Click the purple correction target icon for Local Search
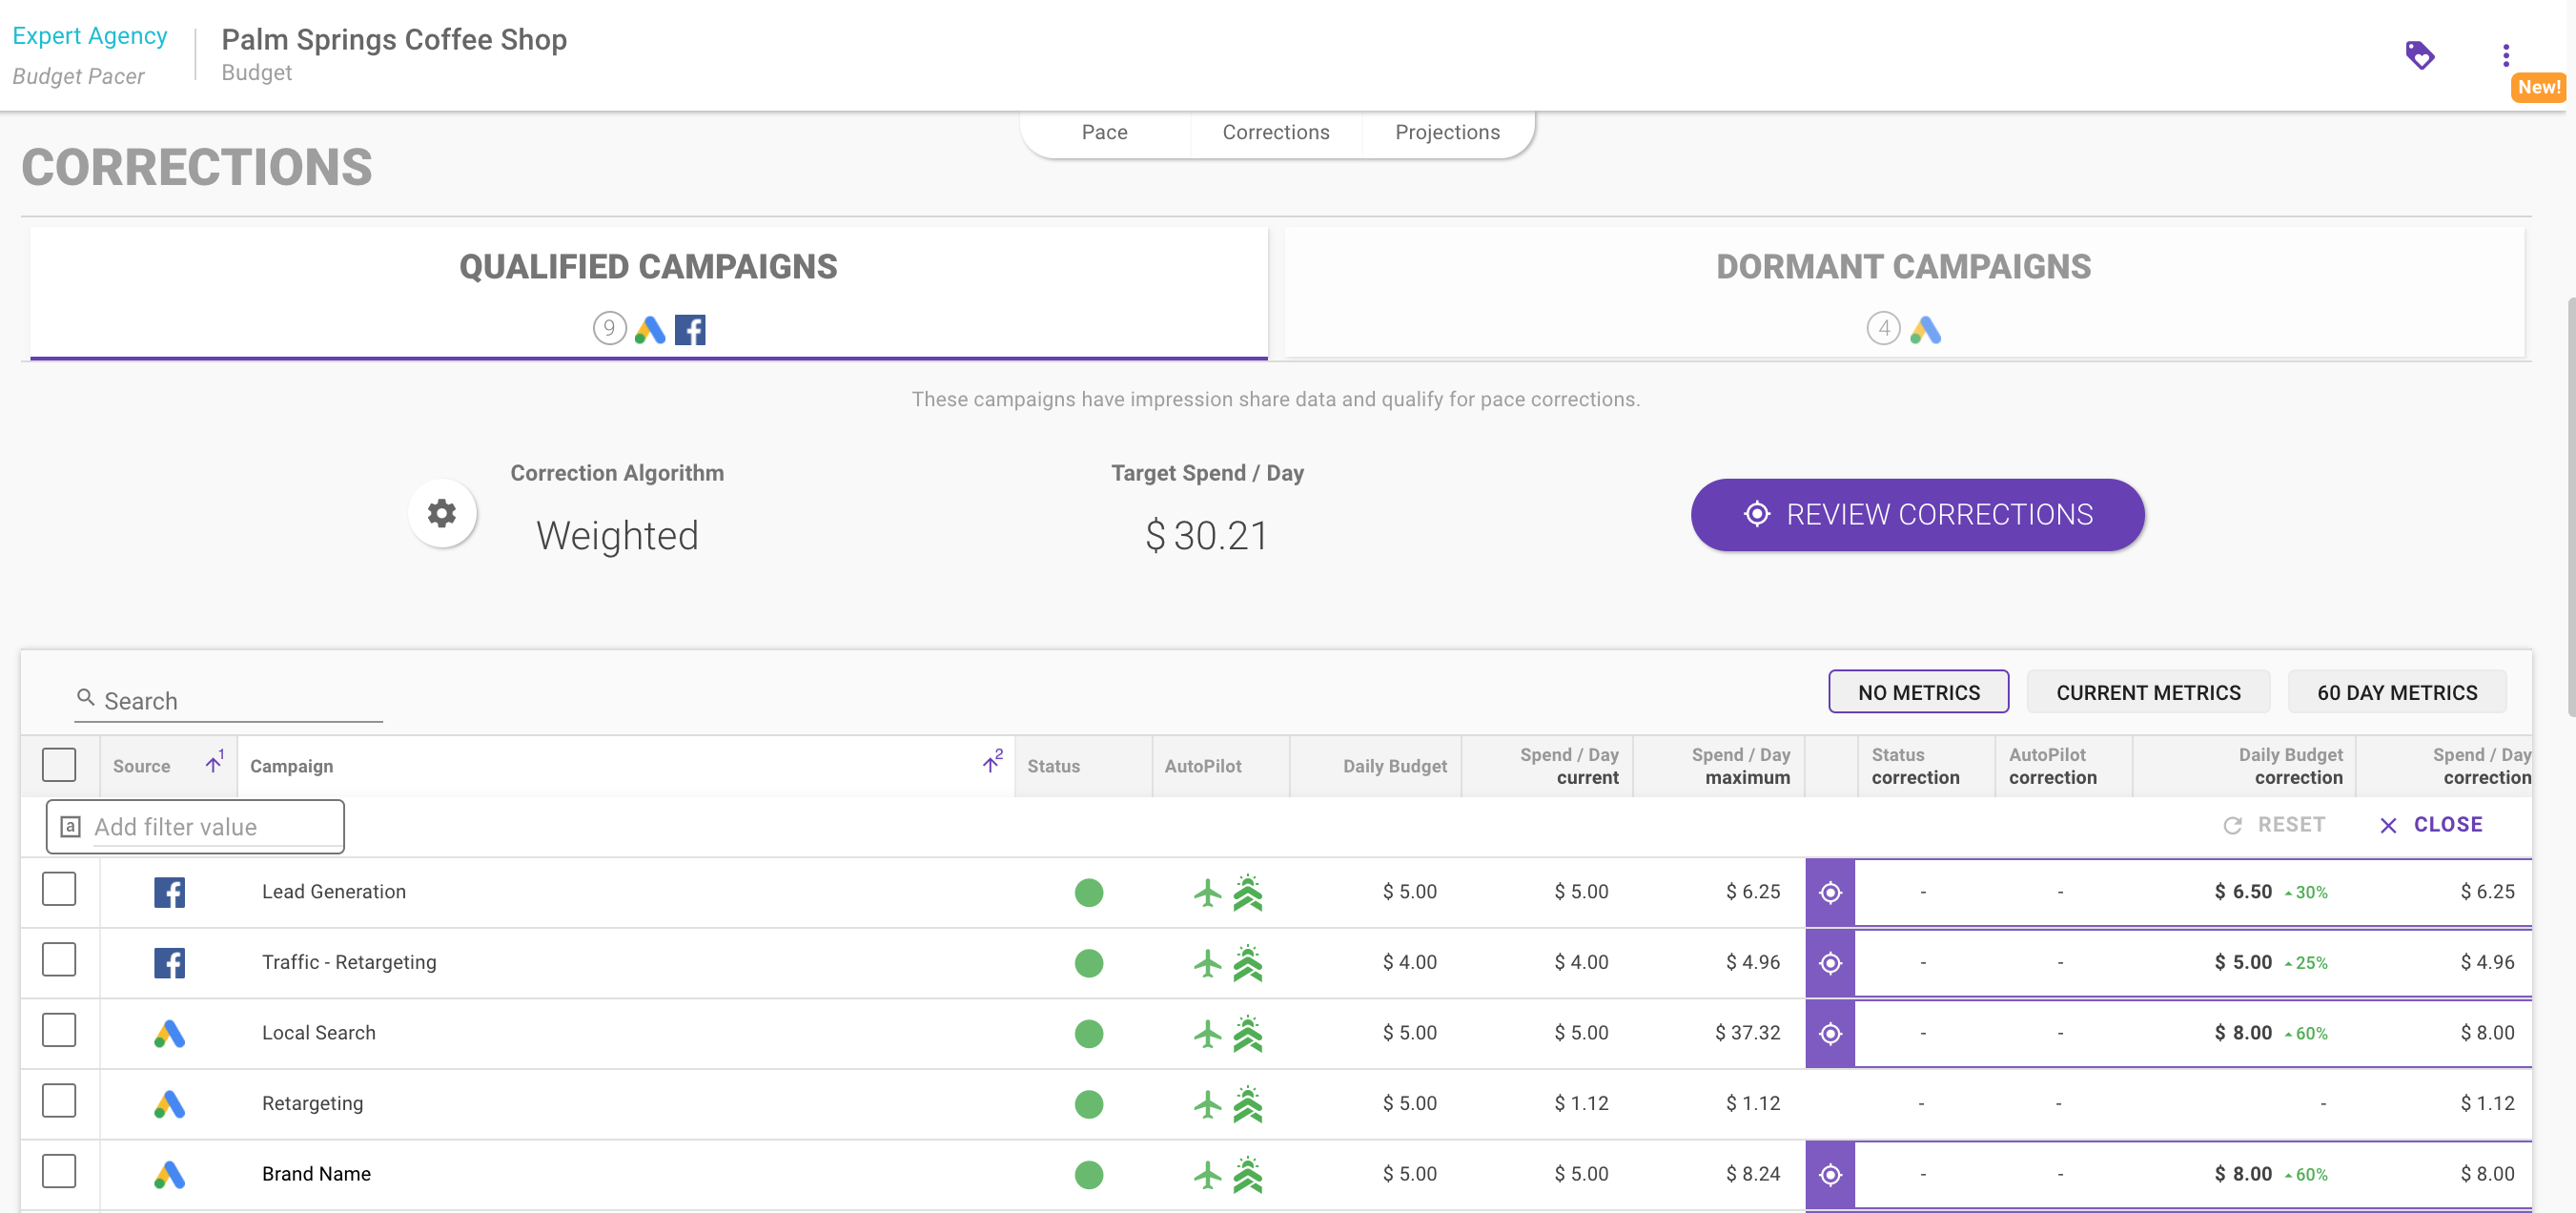2576x1213 pixels. click(x=1830, y=1033)
